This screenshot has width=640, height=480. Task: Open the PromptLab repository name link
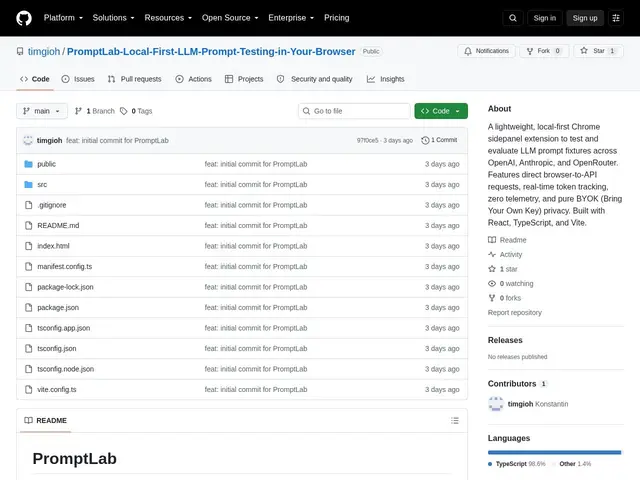[x=211, y=51]
